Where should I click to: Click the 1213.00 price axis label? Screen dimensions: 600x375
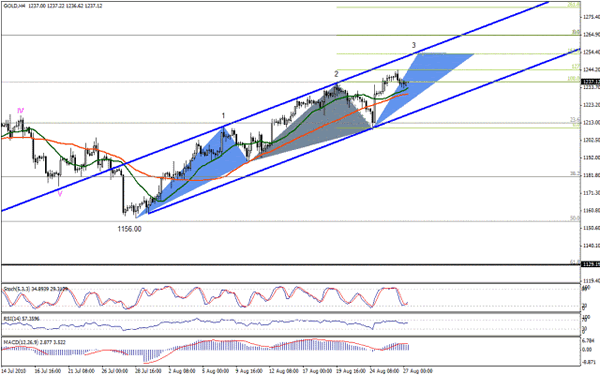tap(592, 122)
